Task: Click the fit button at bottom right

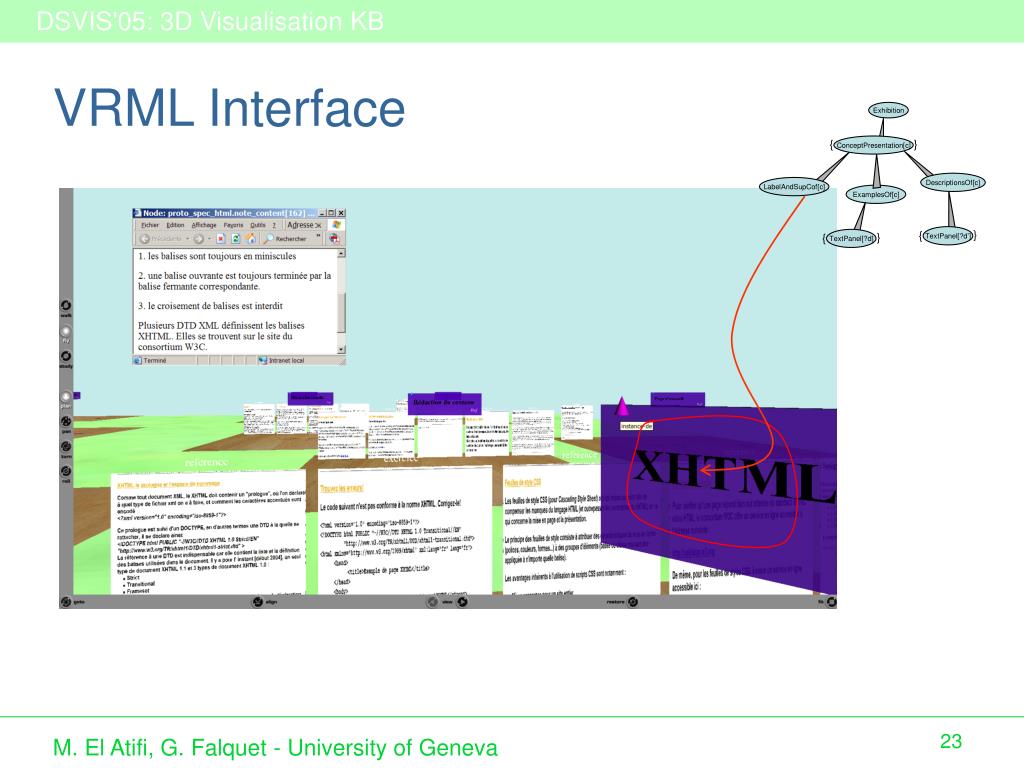Action: click(x=831, y=601)
